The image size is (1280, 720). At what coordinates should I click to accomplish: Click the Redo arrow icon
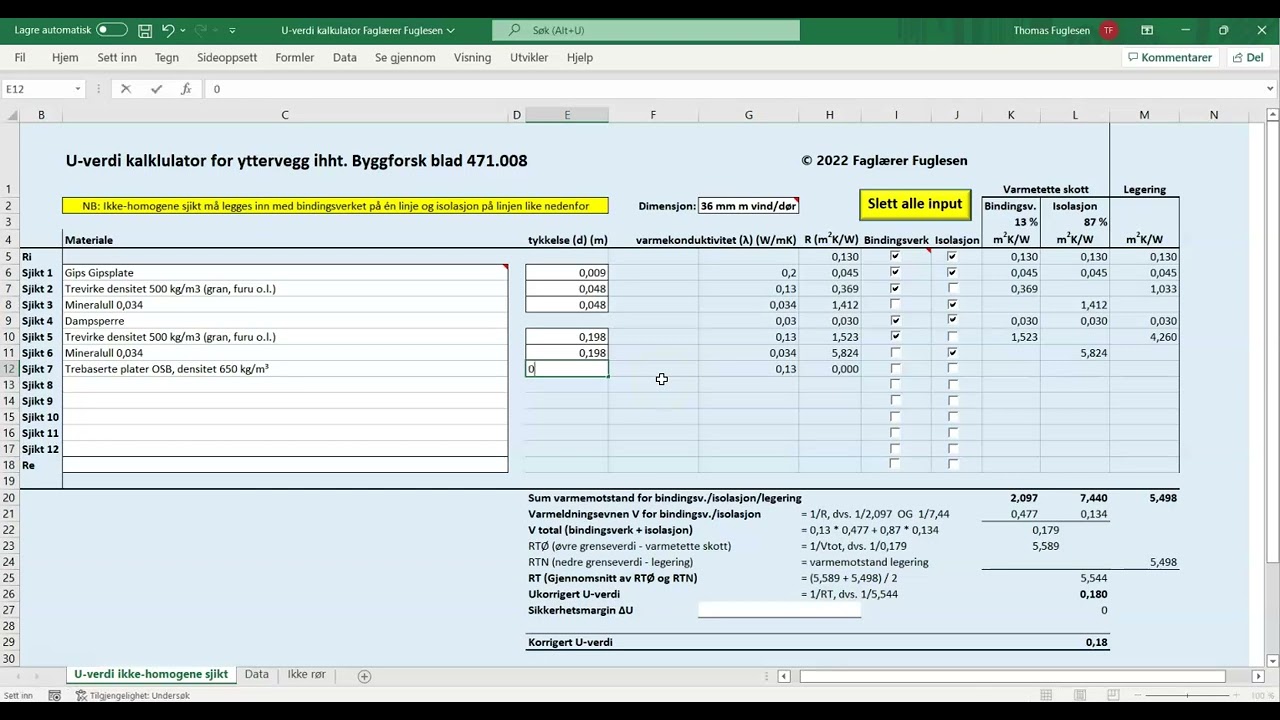(x=201, y=31)
